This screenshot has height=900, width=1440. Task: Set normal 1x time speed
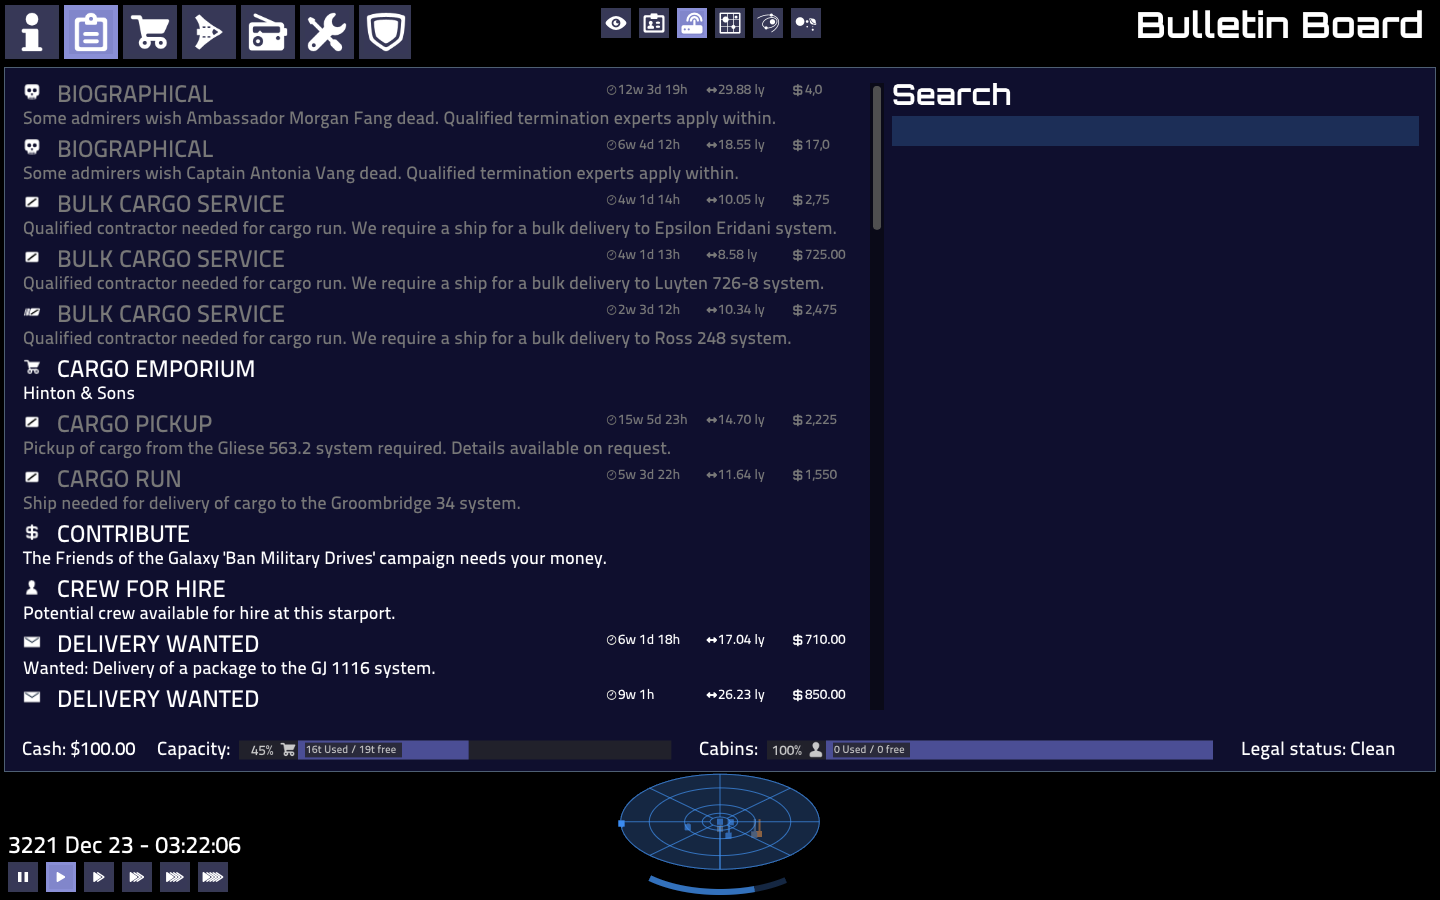(x=61, y=877)
